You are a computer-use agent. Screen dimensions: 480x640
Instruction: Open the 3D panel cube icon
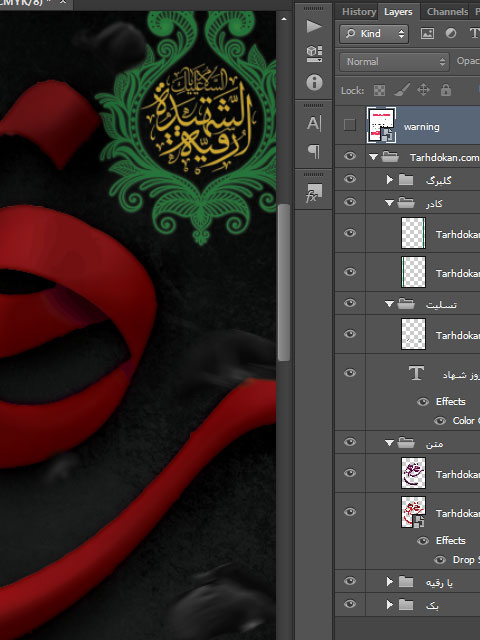coord(314,53)
